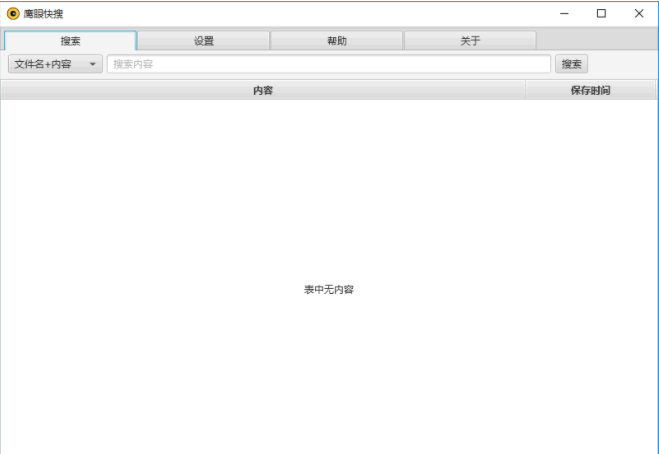The height and width of the screenshot is (454, 659).
Task: Focus the 搜索内容 input field
Action: point(329,64)
